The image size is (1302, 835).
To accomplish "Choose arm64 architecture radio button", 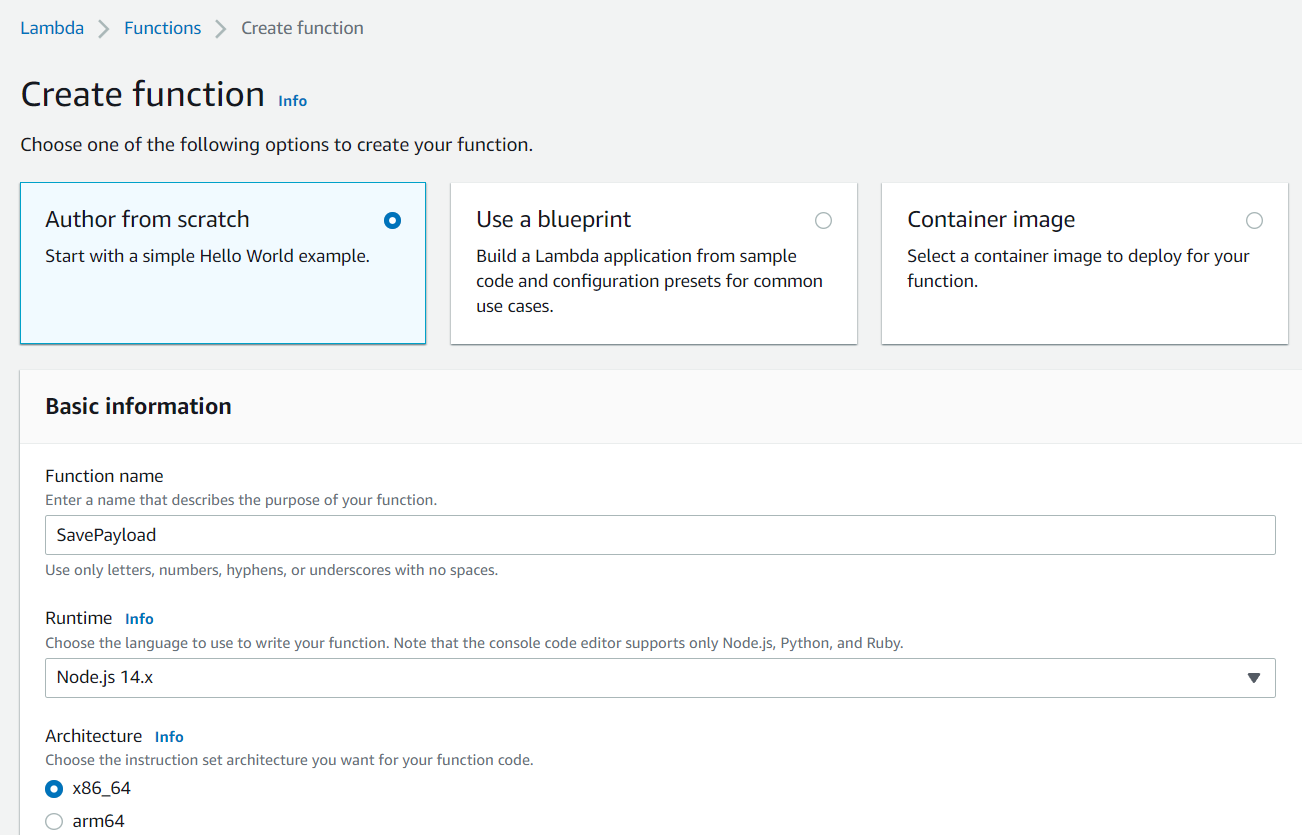I will [x=54, y=822].
